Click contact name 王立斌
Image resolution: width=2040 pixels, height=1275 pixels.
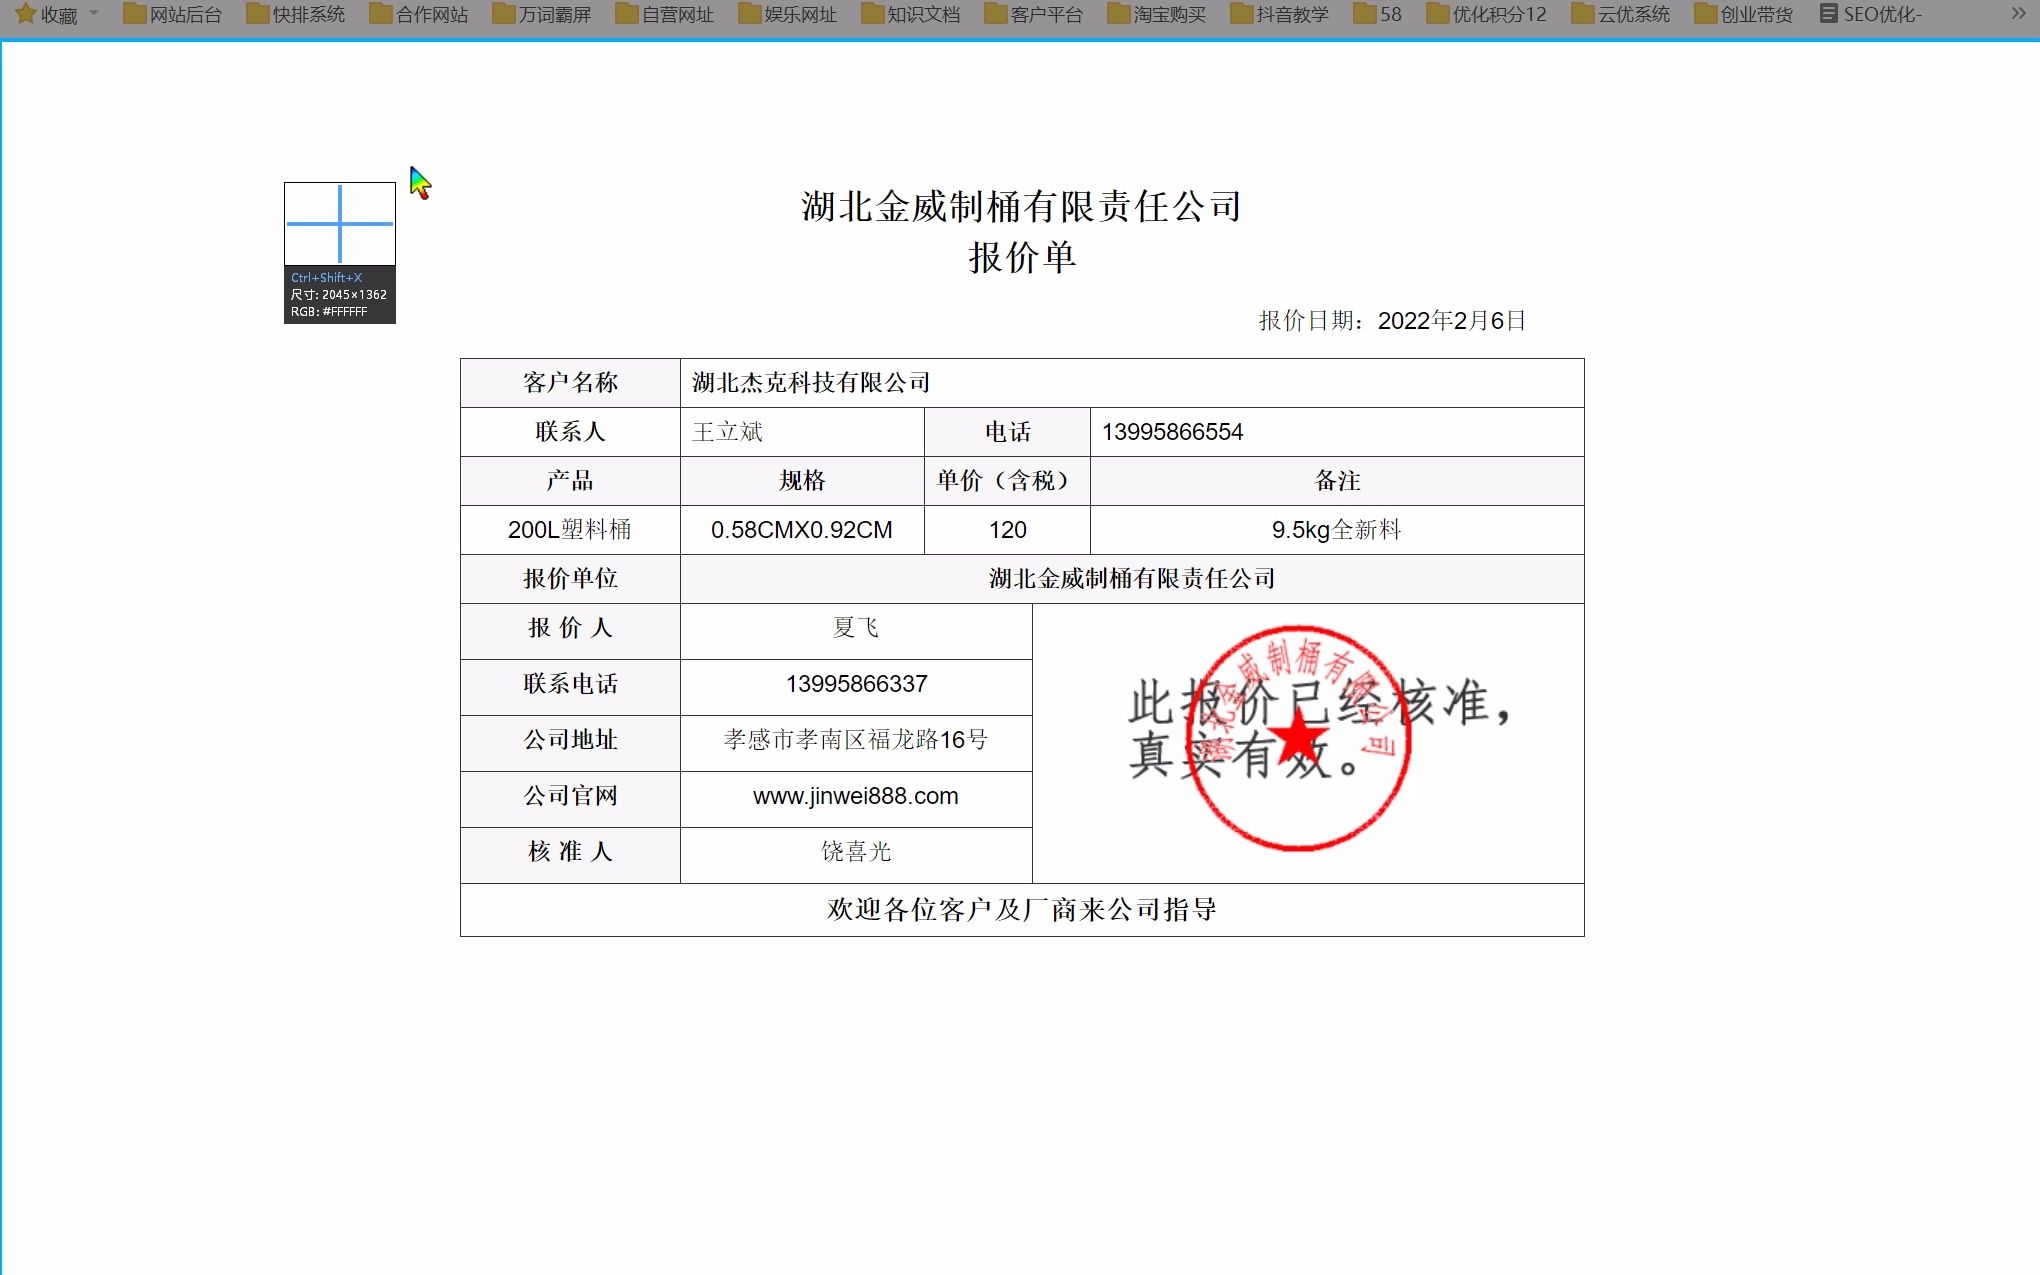point(727,432)
